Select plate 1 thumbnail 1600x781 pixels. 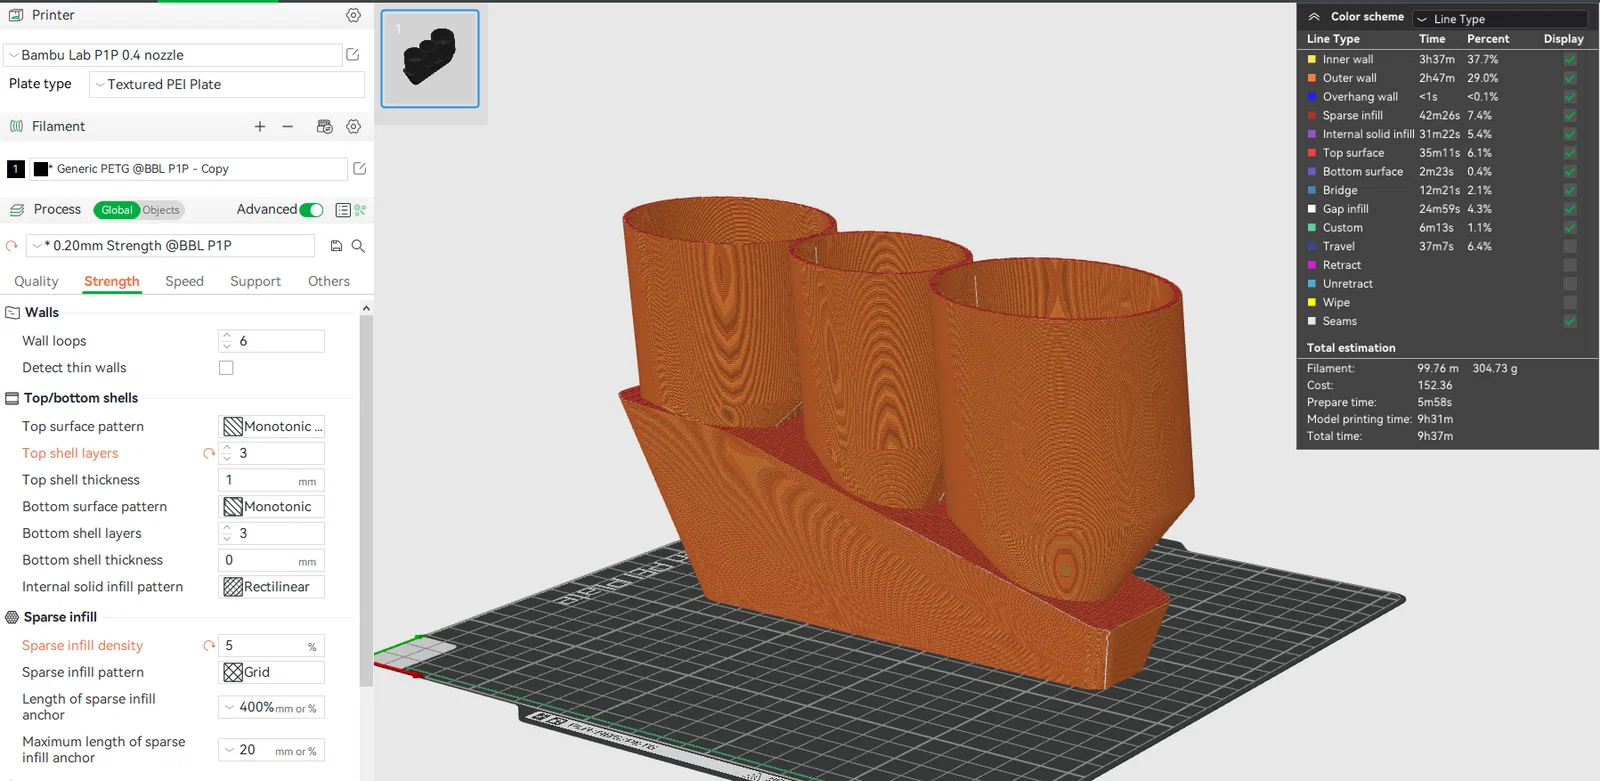click(430, 59)
